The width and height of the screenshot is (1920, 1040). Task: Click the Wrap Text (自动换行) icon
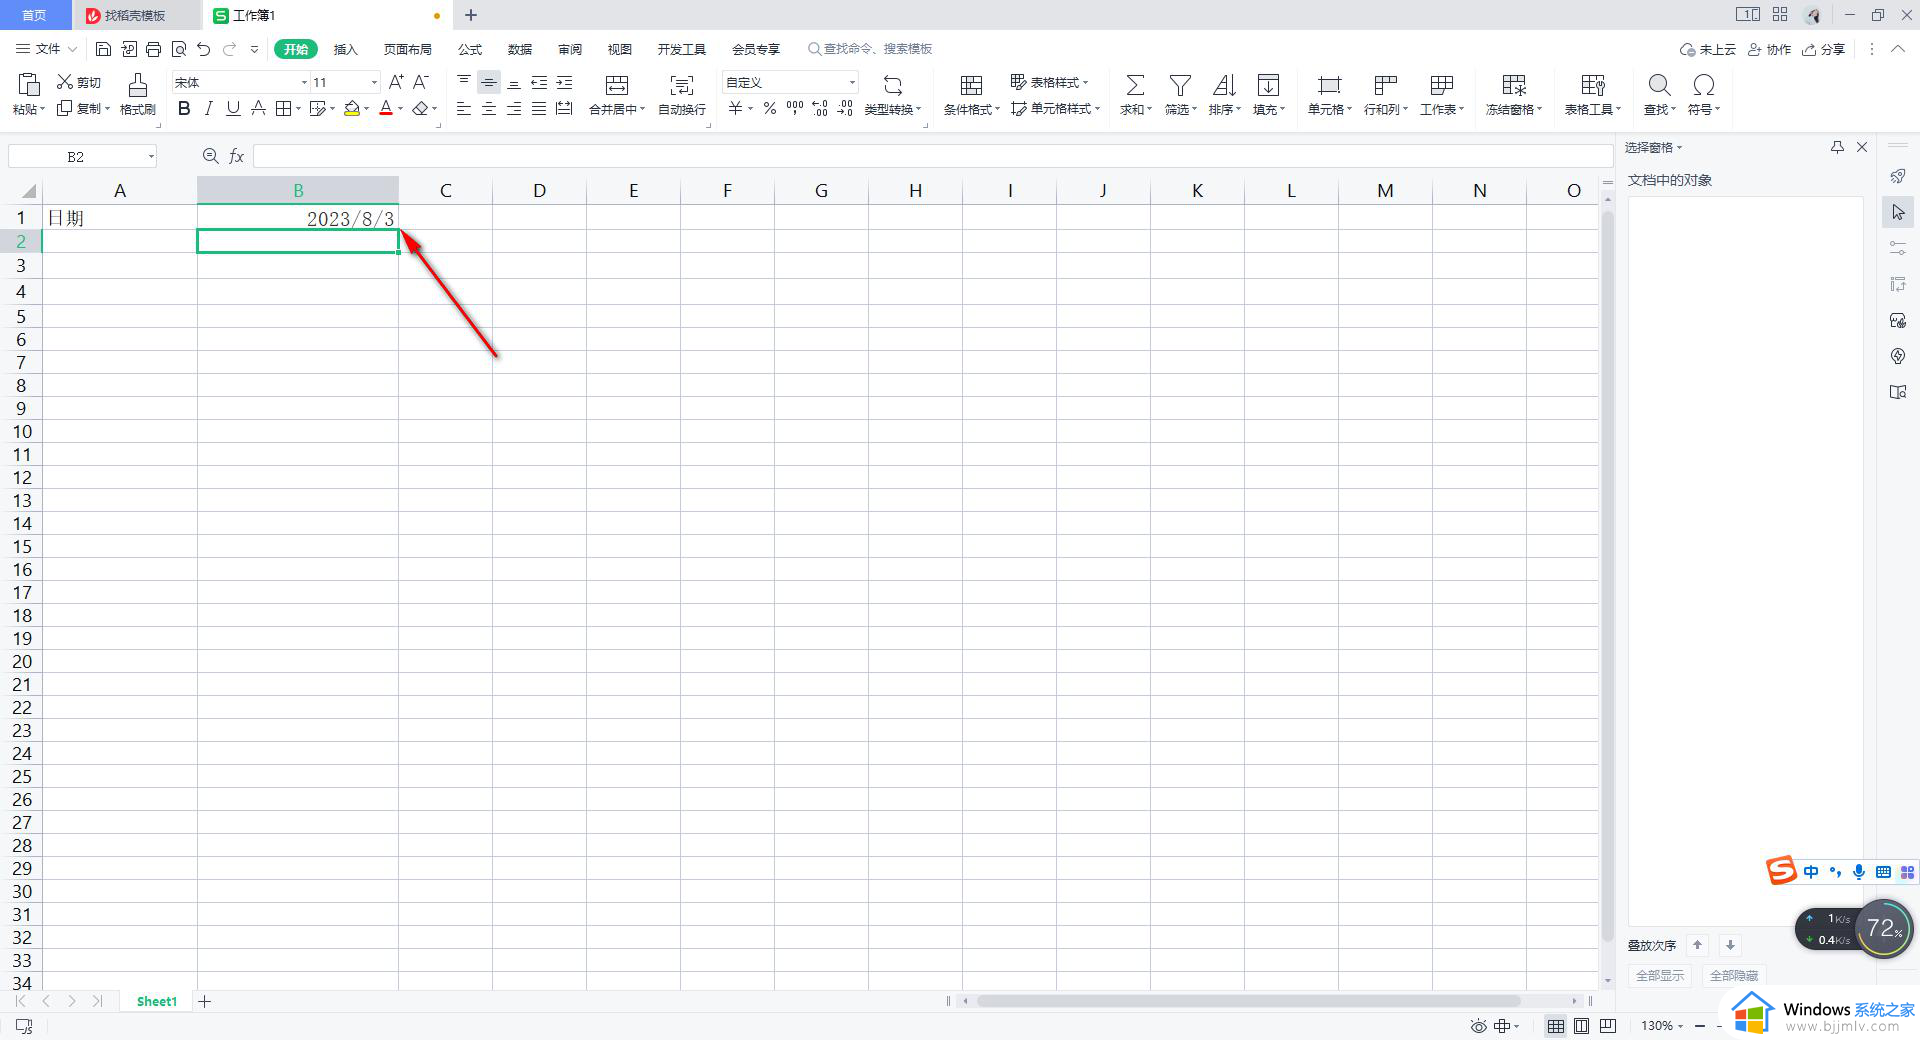coord(682,85)
